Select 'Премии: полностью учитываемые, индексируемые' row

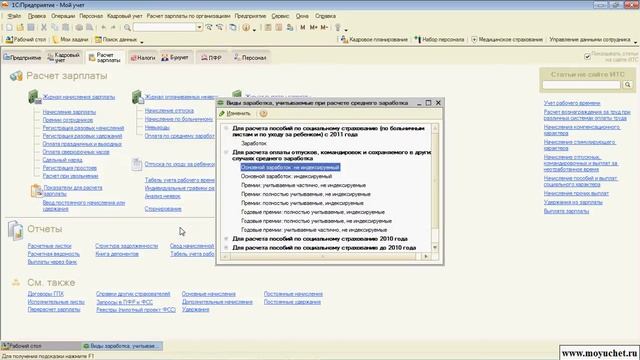302,203
